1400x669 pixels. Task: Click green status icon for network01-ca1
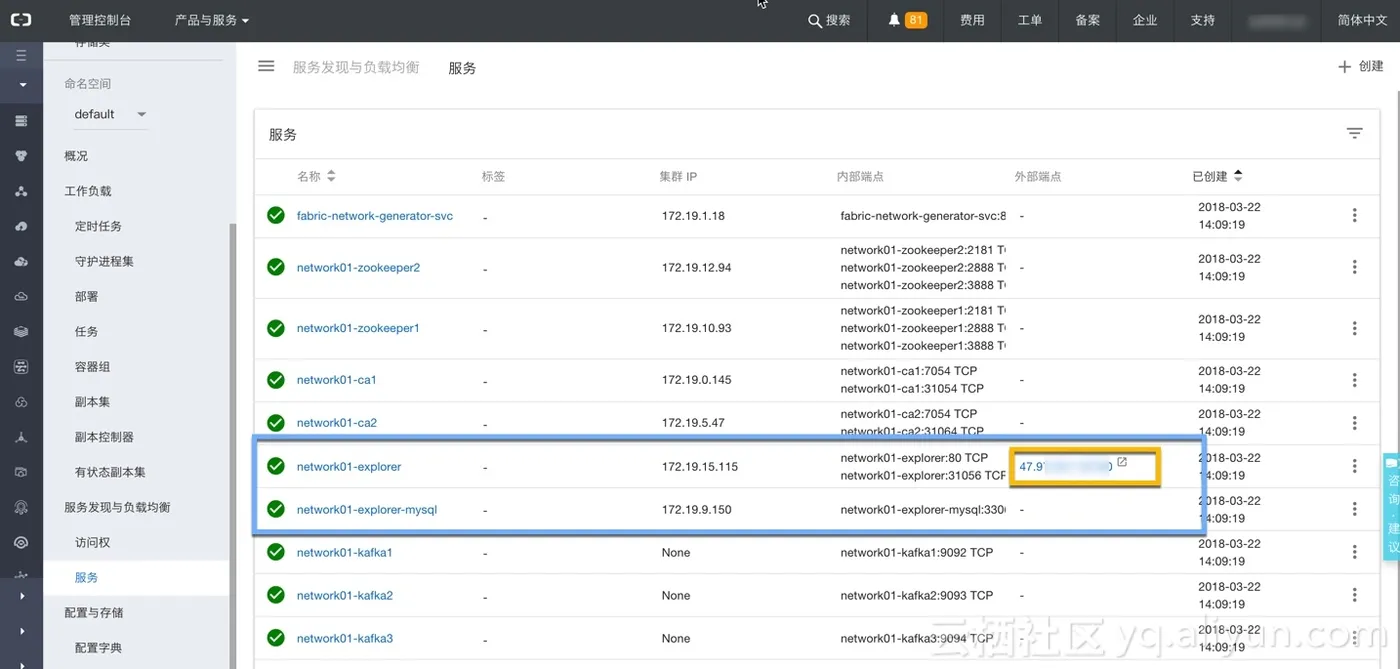click(276, 380)
